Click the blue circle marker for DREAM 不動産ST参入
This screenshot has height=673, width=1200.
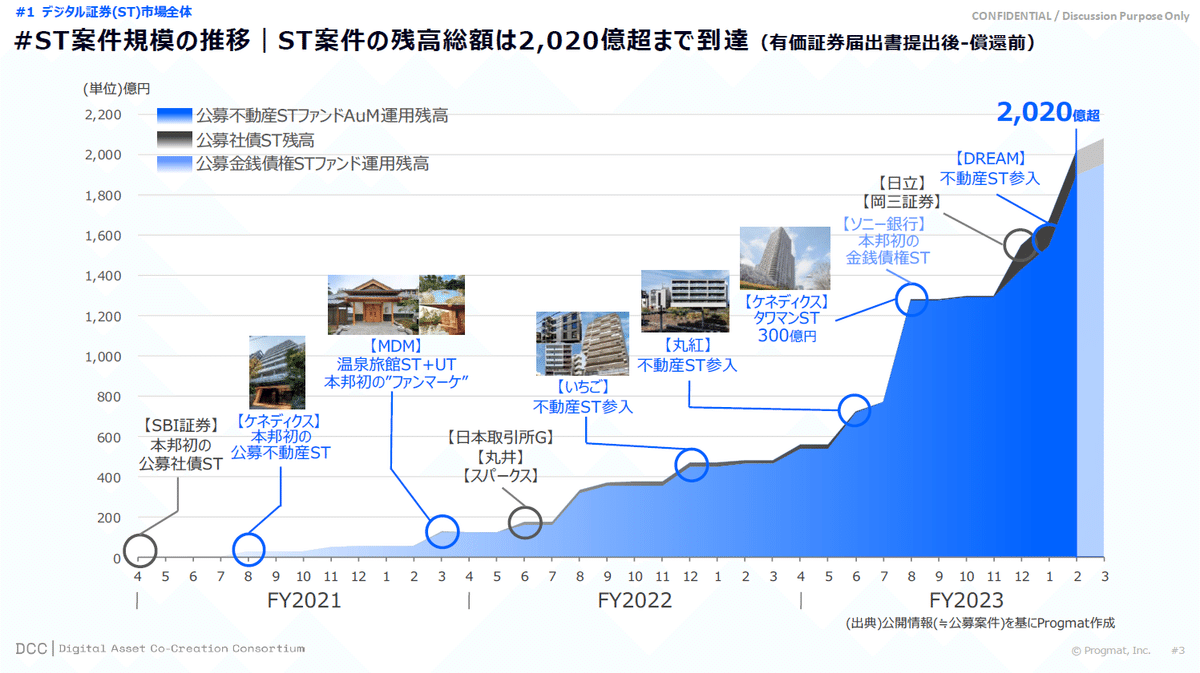(1046, 238)
